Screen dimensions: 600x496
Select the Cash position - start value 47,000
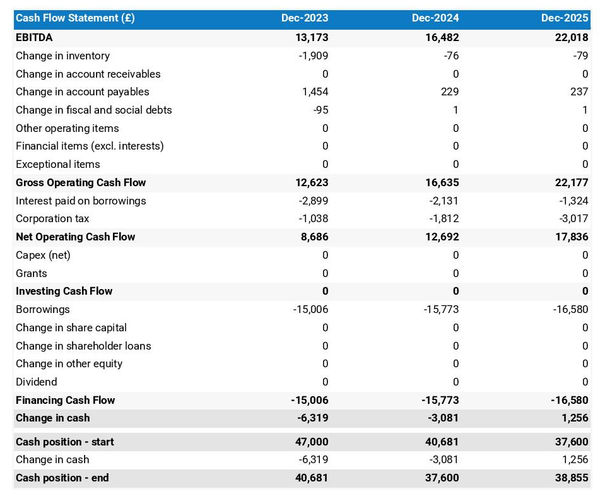311,442
